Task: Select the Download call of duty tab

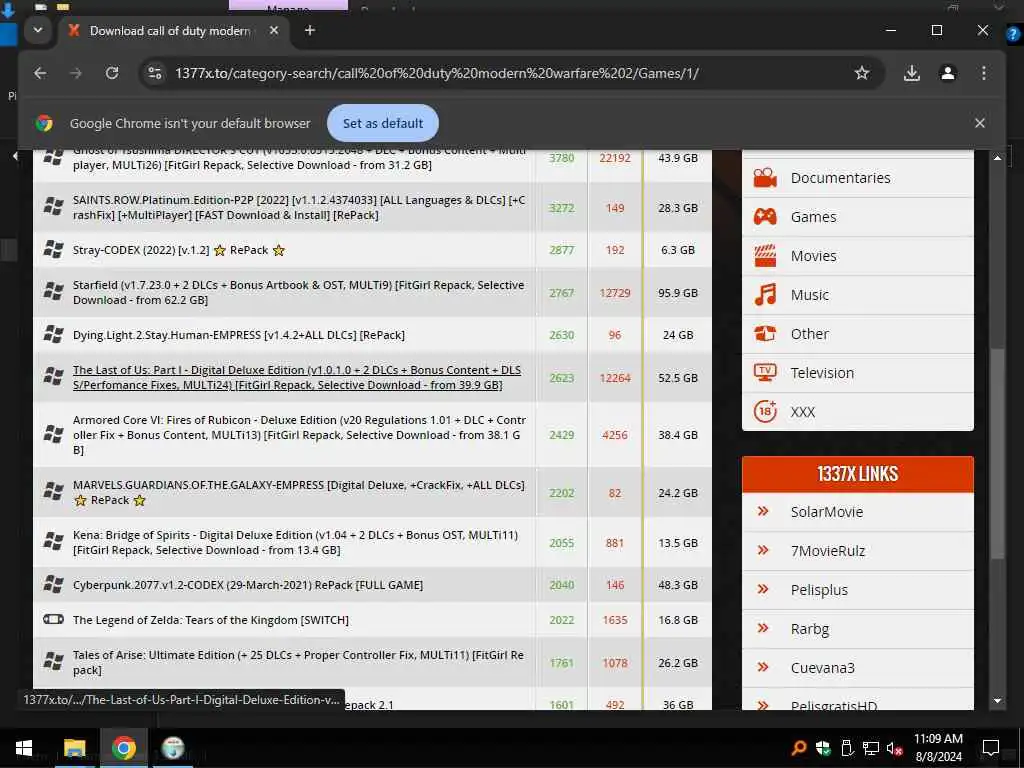Action: [x=170, y=31]
